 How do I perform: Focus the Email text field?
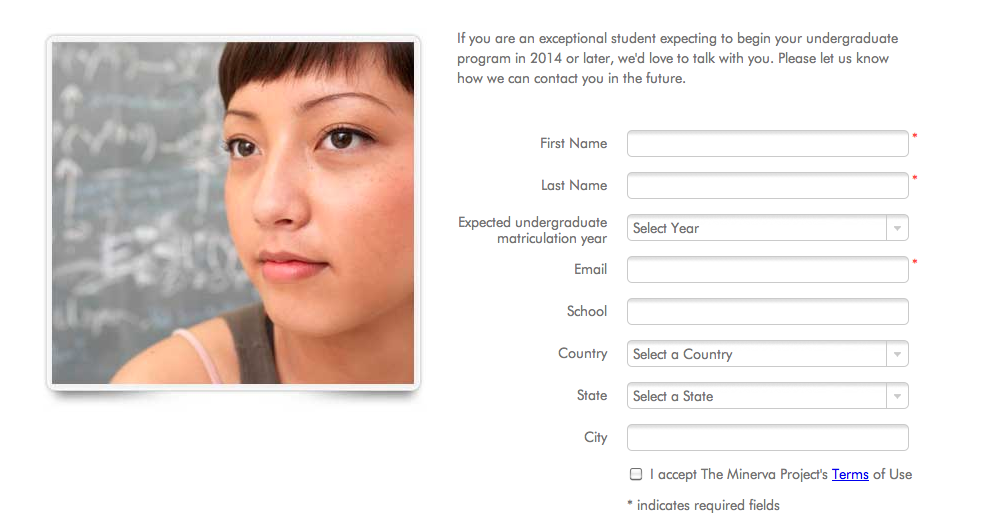[x=768, y=270]
